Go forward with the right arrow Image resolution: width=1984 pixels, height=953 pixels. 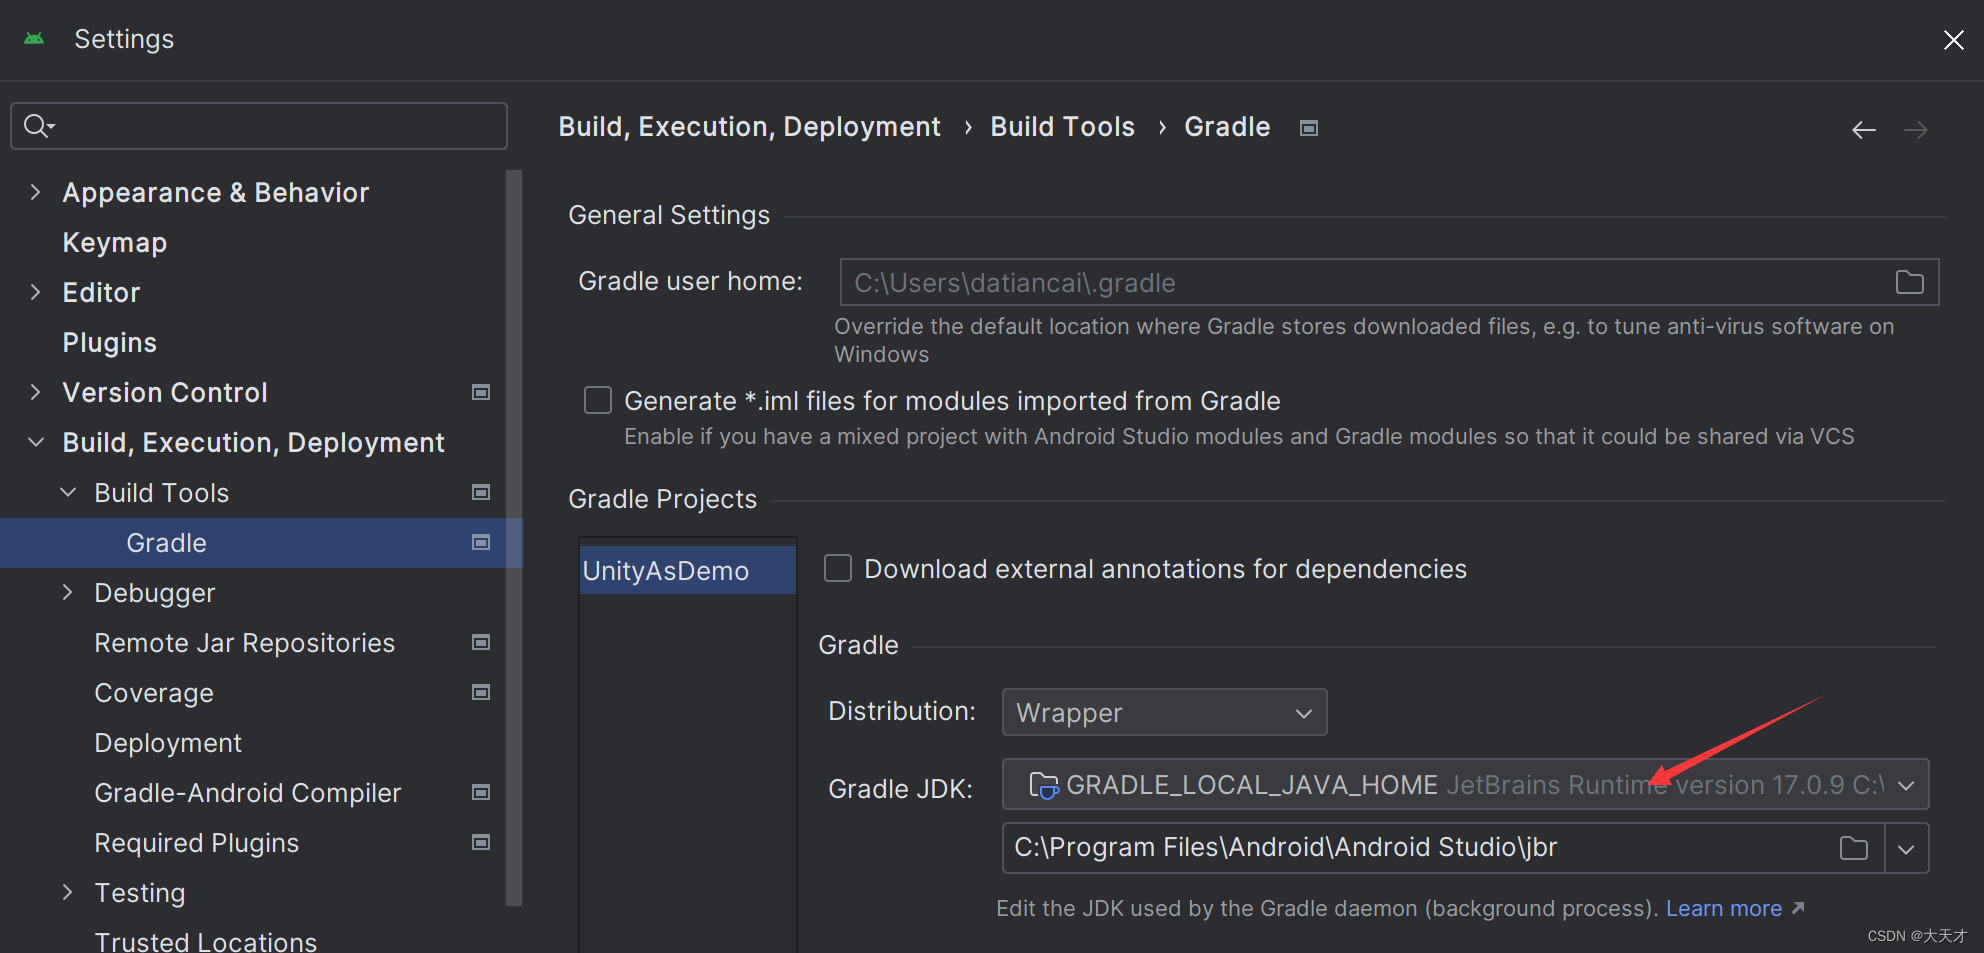[1915, 130]
